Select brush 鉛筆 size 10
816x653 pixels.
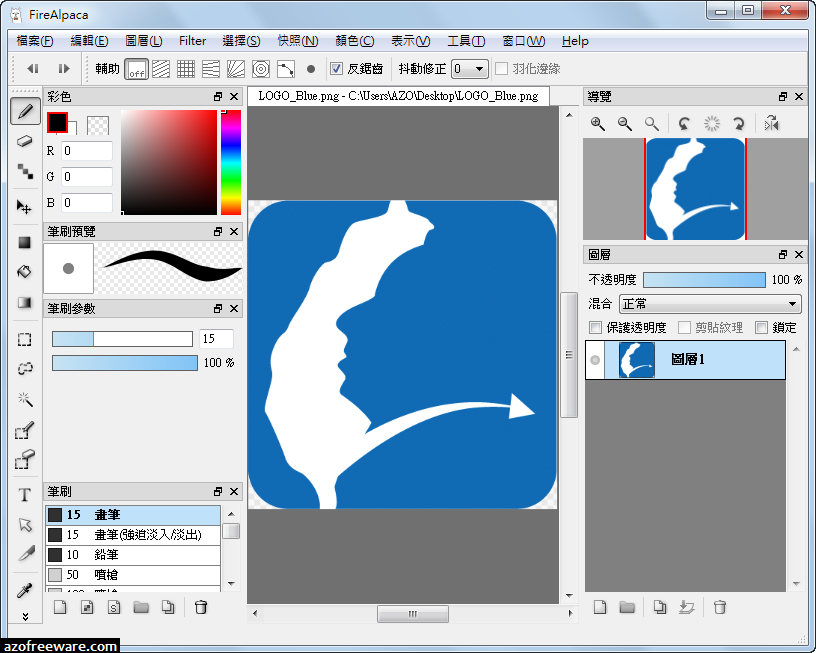tap(133, 555)
